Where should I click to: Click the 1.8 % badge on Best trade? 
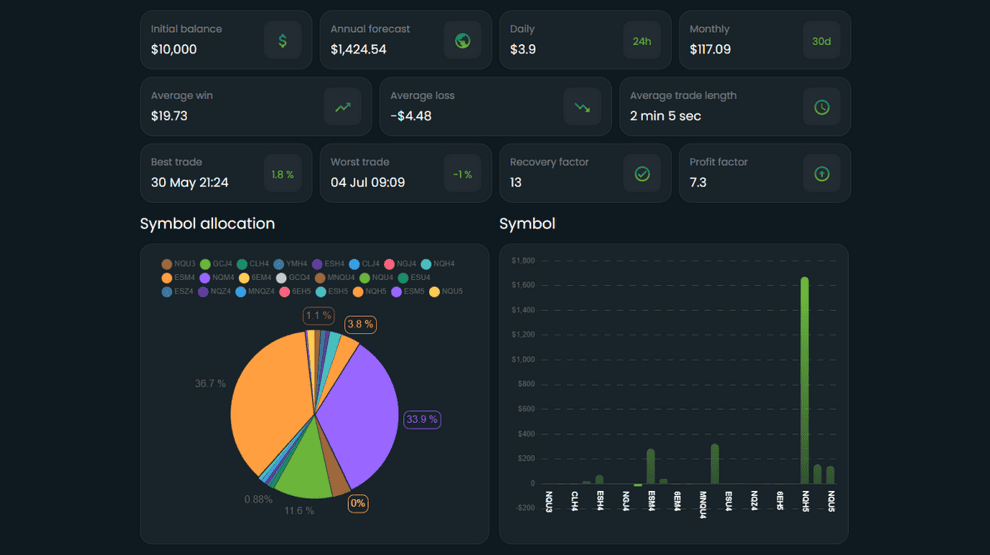pos(282,174)
